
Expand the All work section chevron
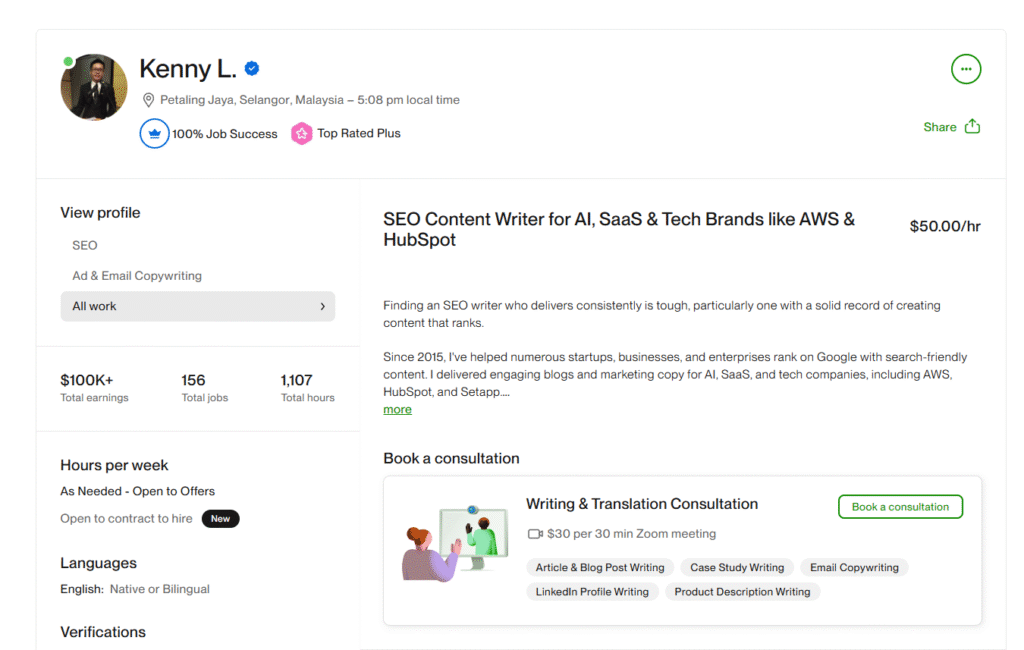coord(322,306)
